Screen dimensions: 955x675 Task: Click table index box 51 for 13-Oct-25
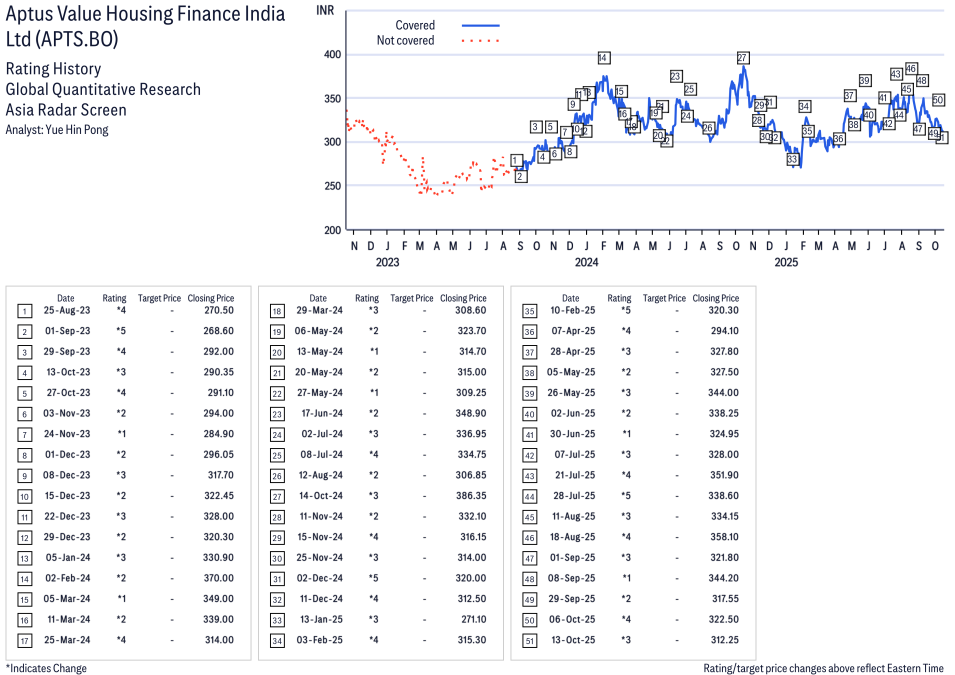pos(530,639)
